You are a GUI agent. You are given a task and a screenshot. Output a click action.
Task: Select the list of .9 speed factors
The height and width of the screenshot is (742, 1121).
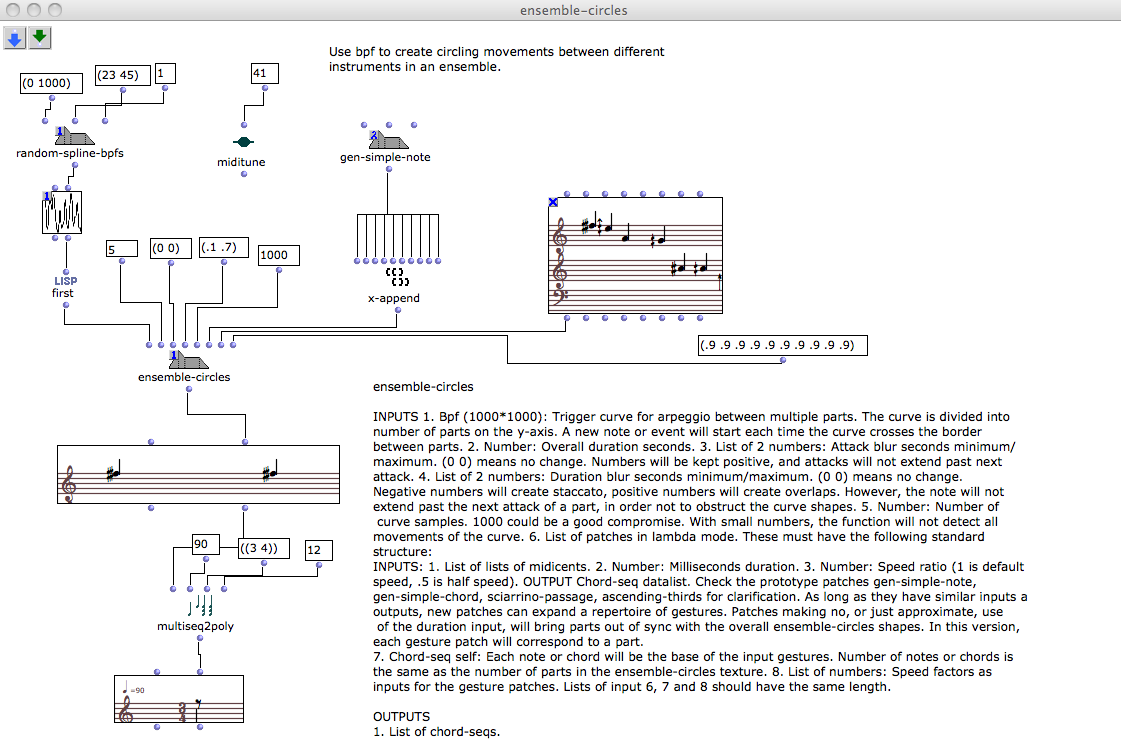click(x=782, y=345)
